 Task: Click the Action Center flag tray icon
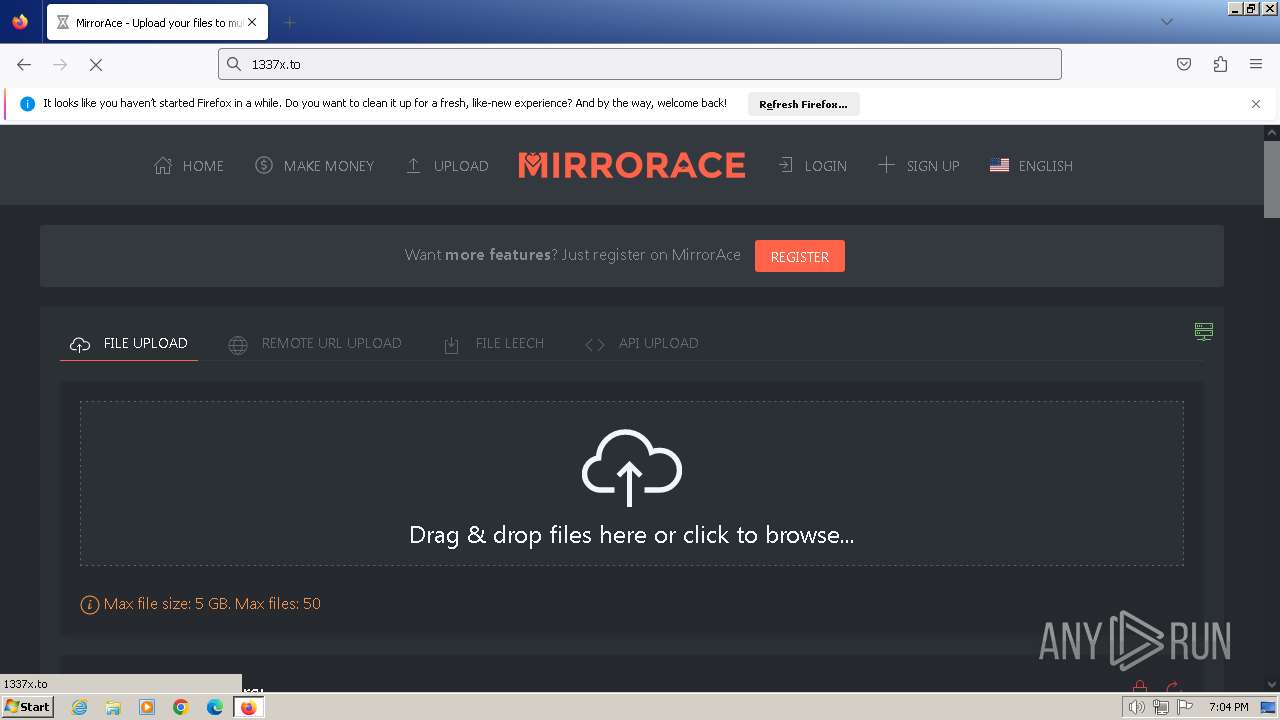[x=1186, y=707]
